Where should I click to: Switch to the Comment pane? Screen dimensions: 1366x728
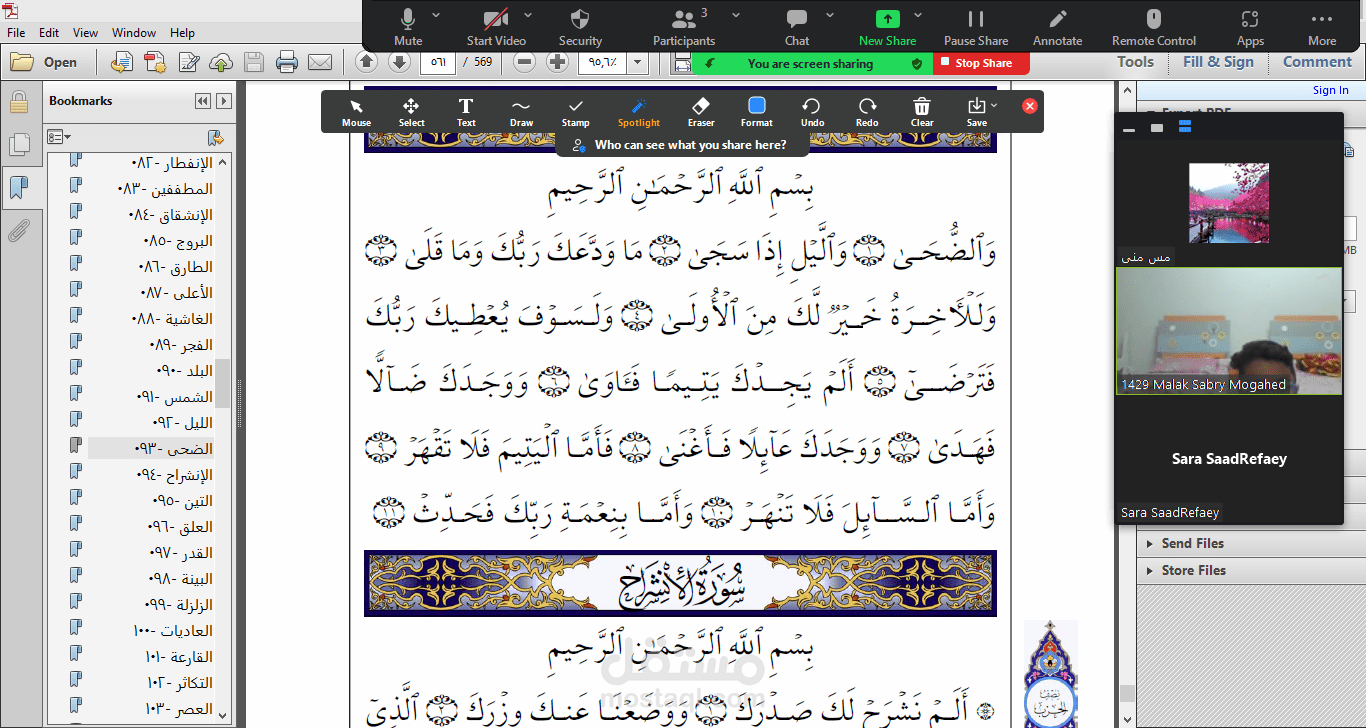pos(1318,62)
